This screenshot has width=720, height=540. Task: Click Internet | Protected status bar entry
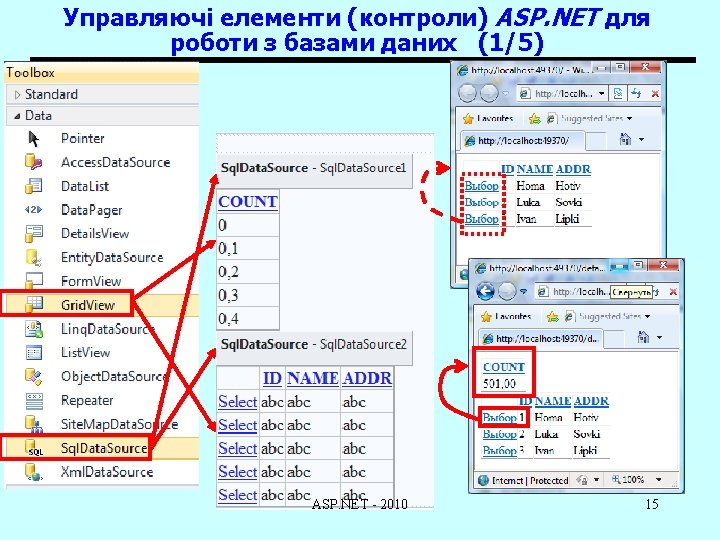tap(529, 480)
